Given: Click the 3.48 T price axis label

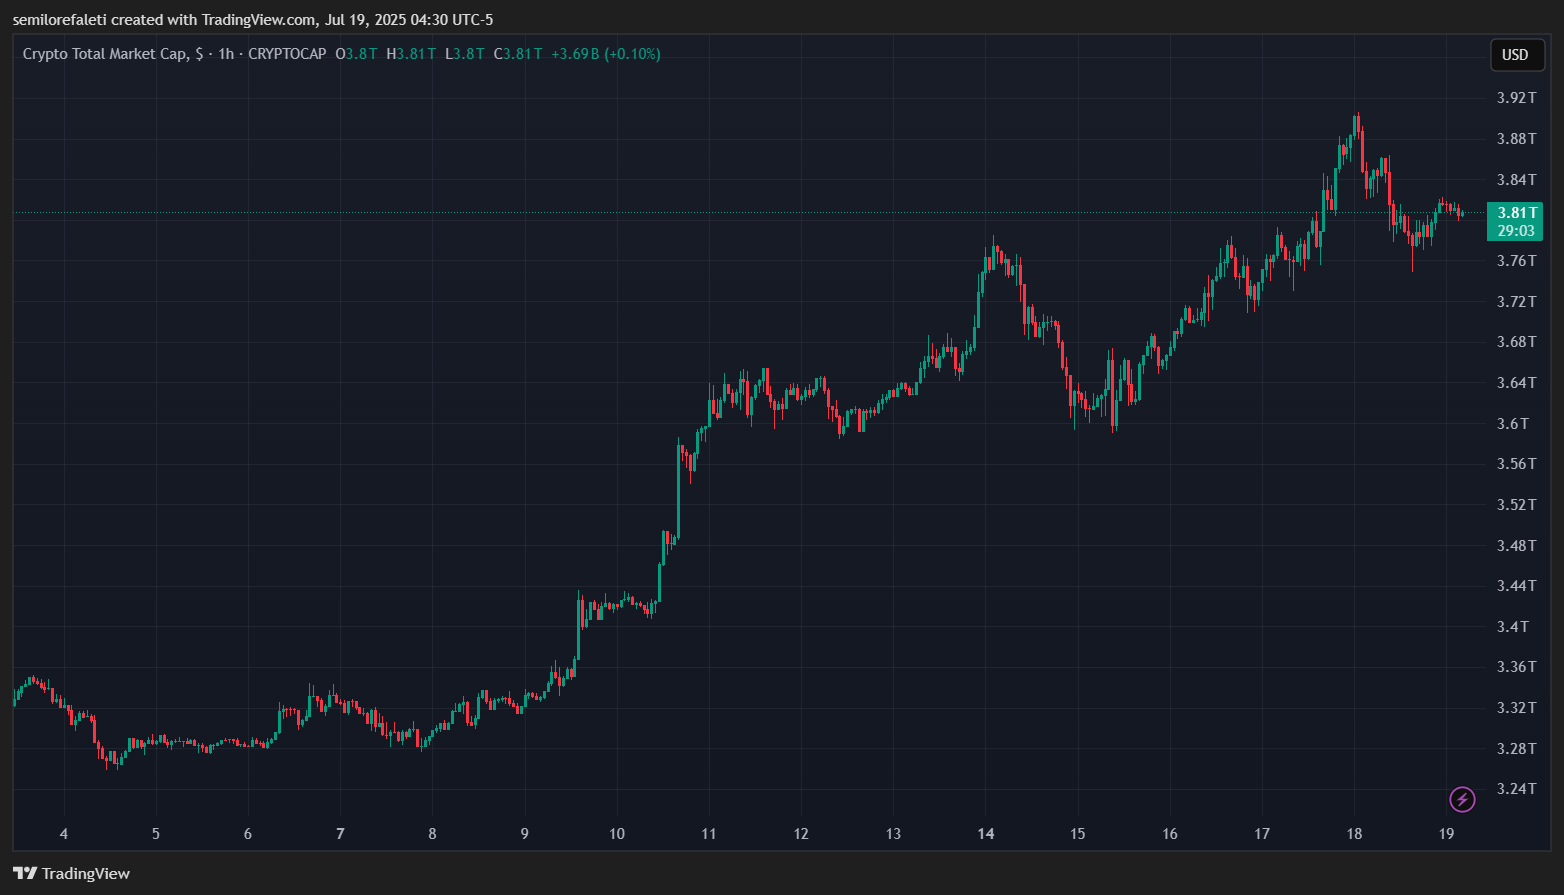Looking at the screenshot, I should point(1516,546).
